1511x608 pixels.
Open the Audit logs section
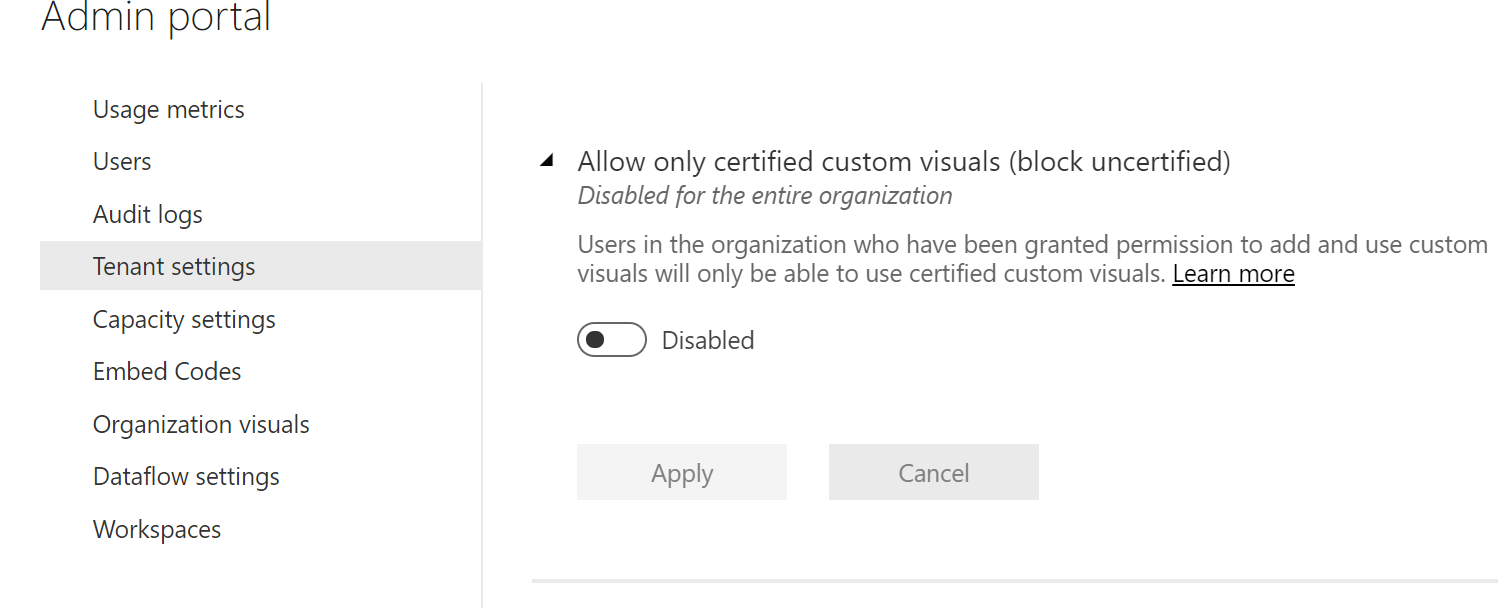(148, 215)
